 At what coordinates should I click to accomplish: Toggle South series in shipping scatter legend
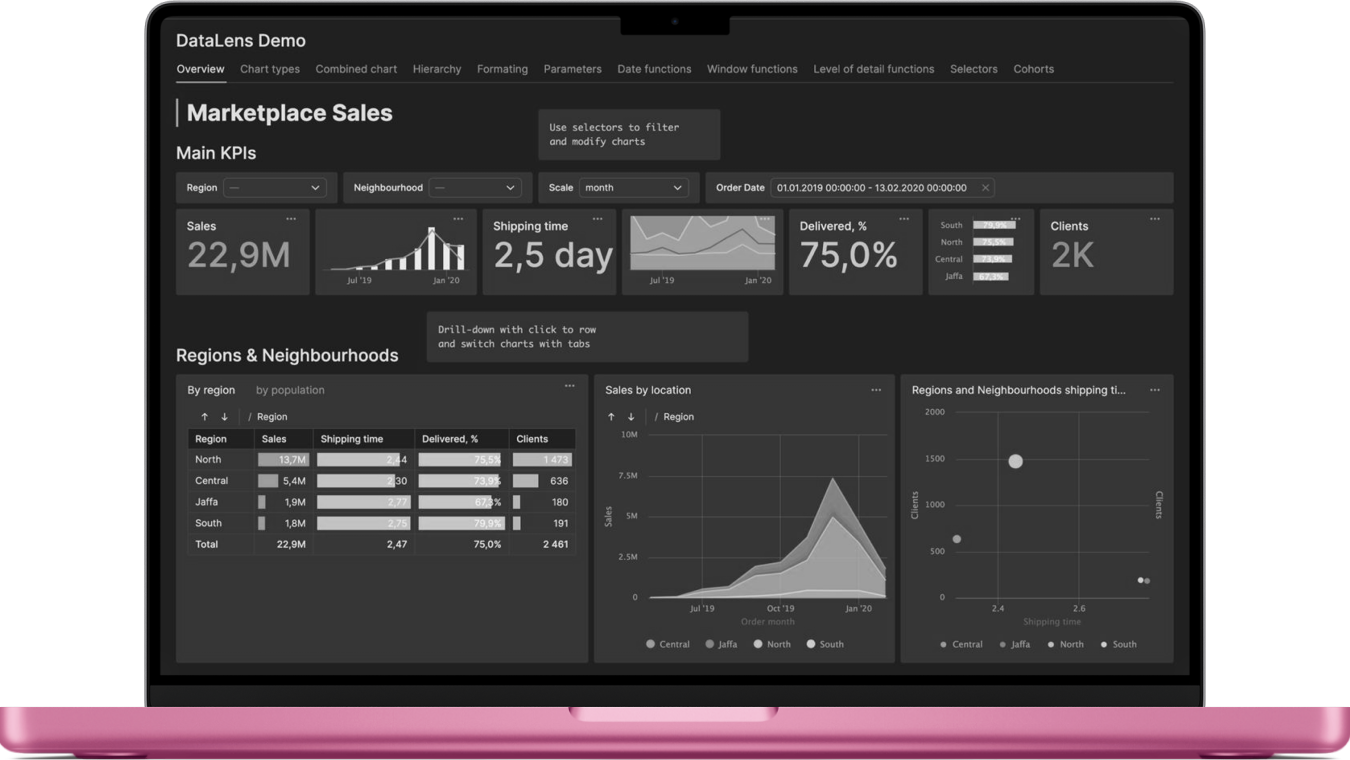coord(1118,644)
